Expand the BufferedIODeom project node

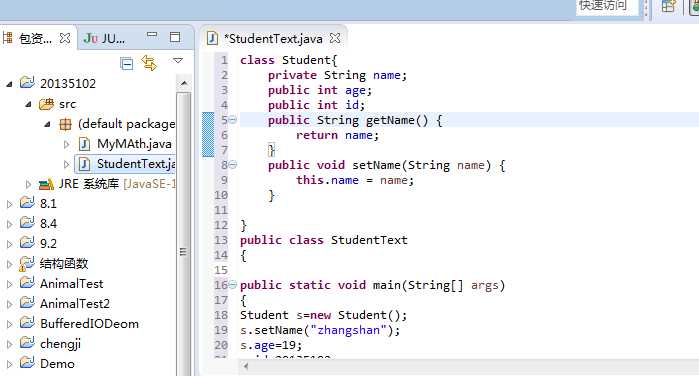9,324
